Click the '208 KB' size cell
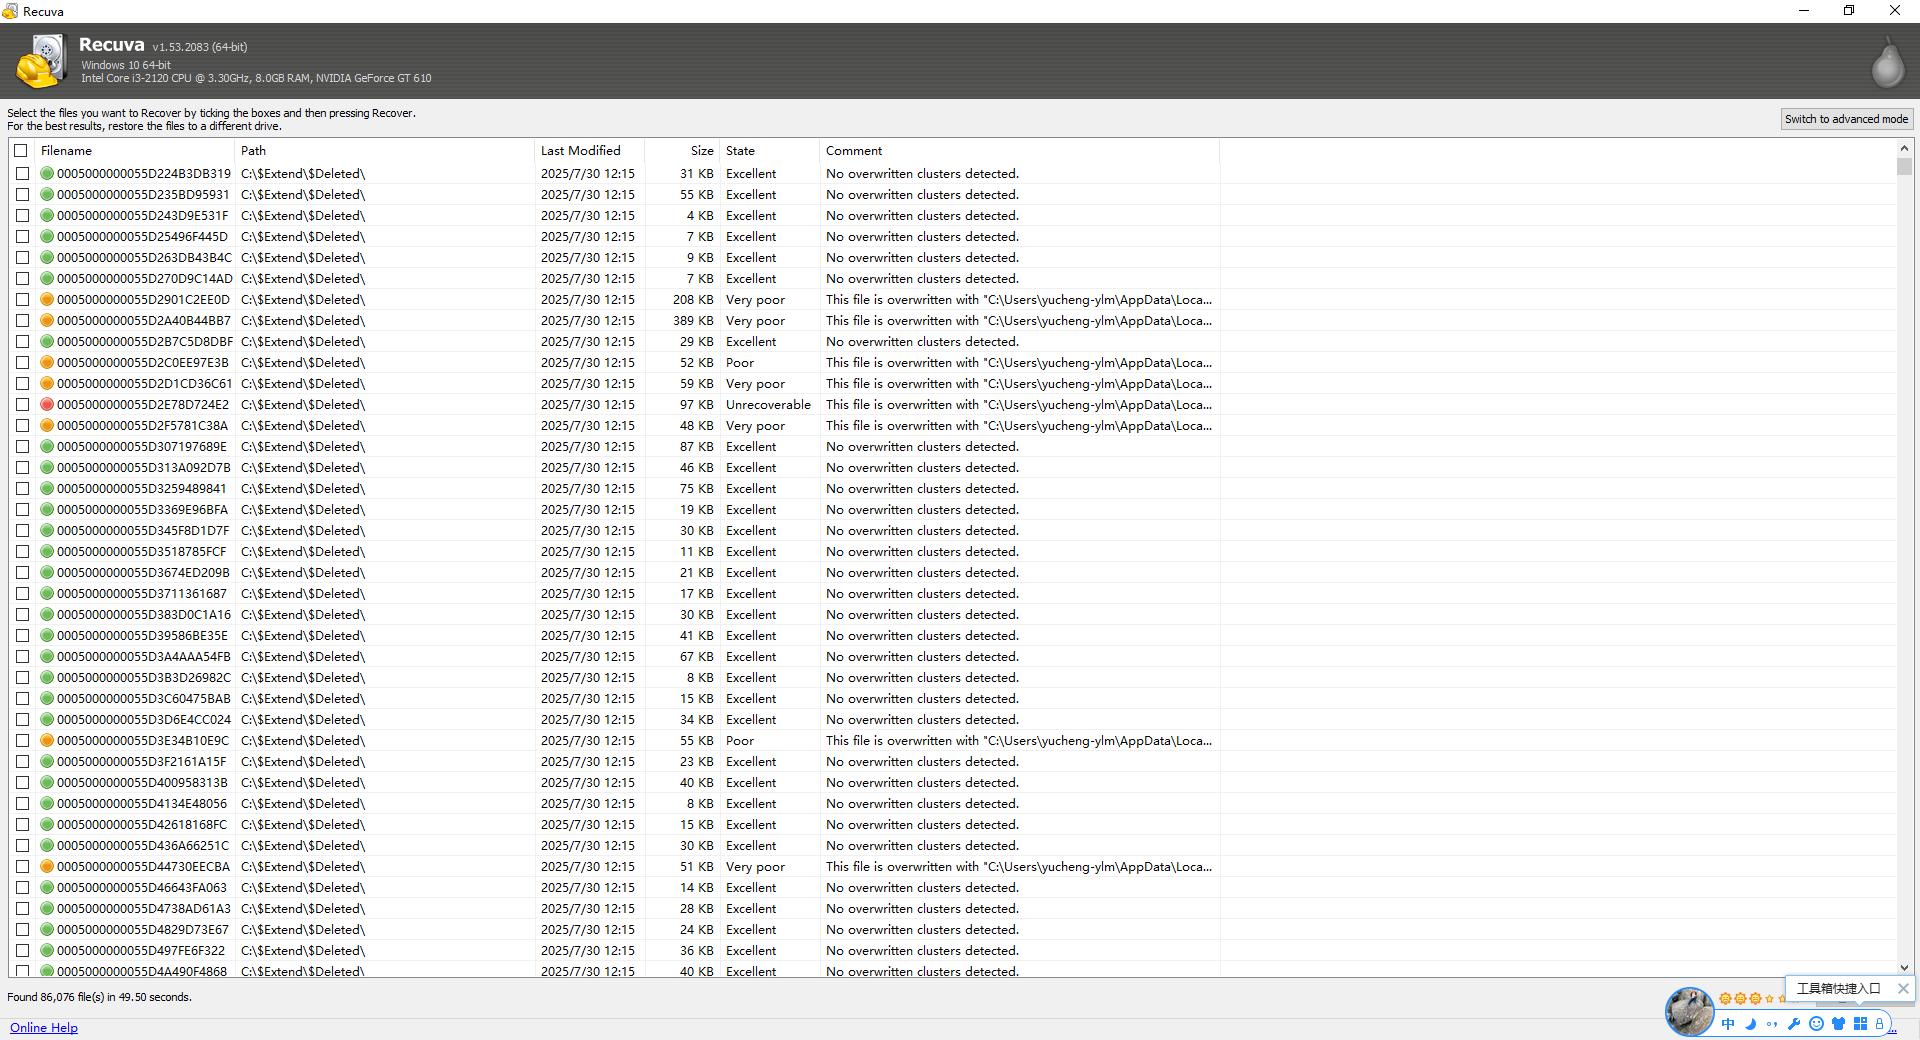This screenshot has width=1920, height=1040. click(693, 299)
